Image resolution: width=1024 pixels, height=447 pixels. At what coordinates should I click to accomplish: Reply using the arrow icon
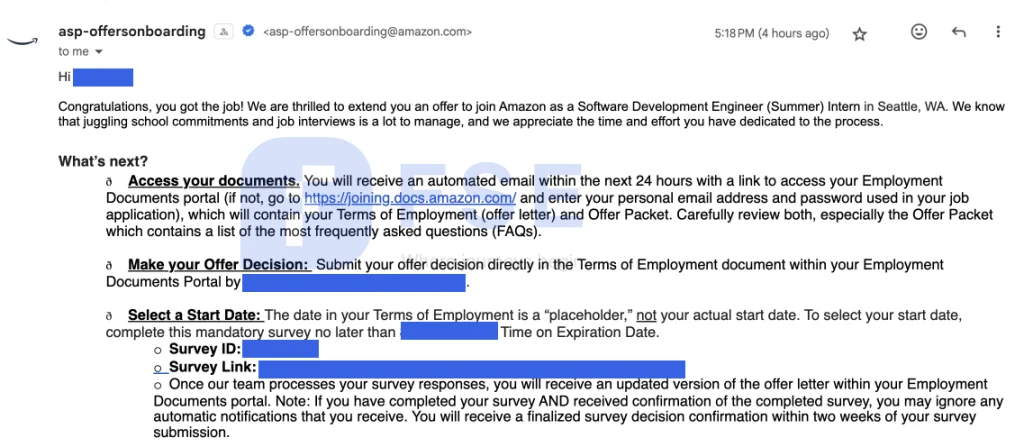click(x=959, y=32)
